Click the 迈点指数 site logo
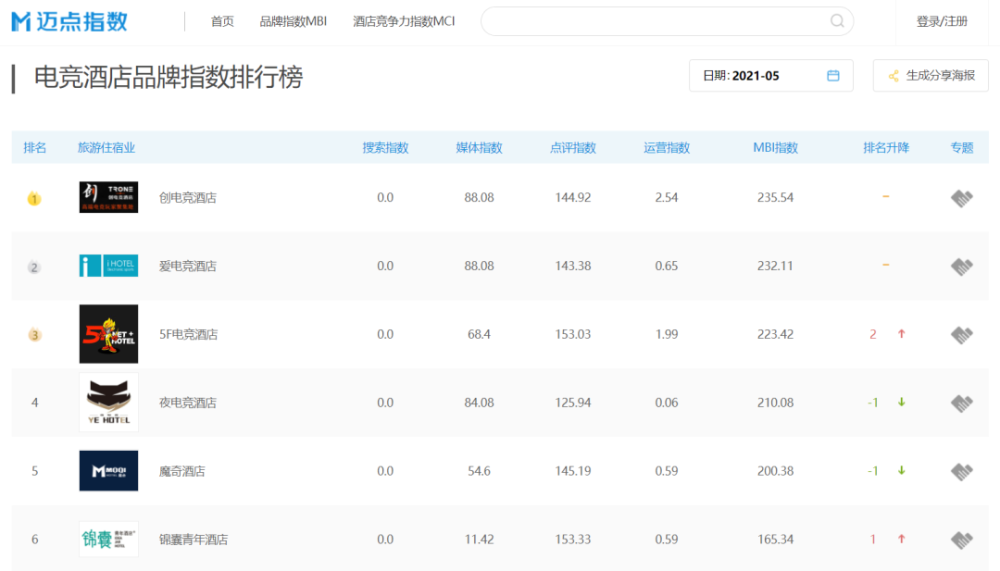The image size is (1000, 571). (70, 21)
